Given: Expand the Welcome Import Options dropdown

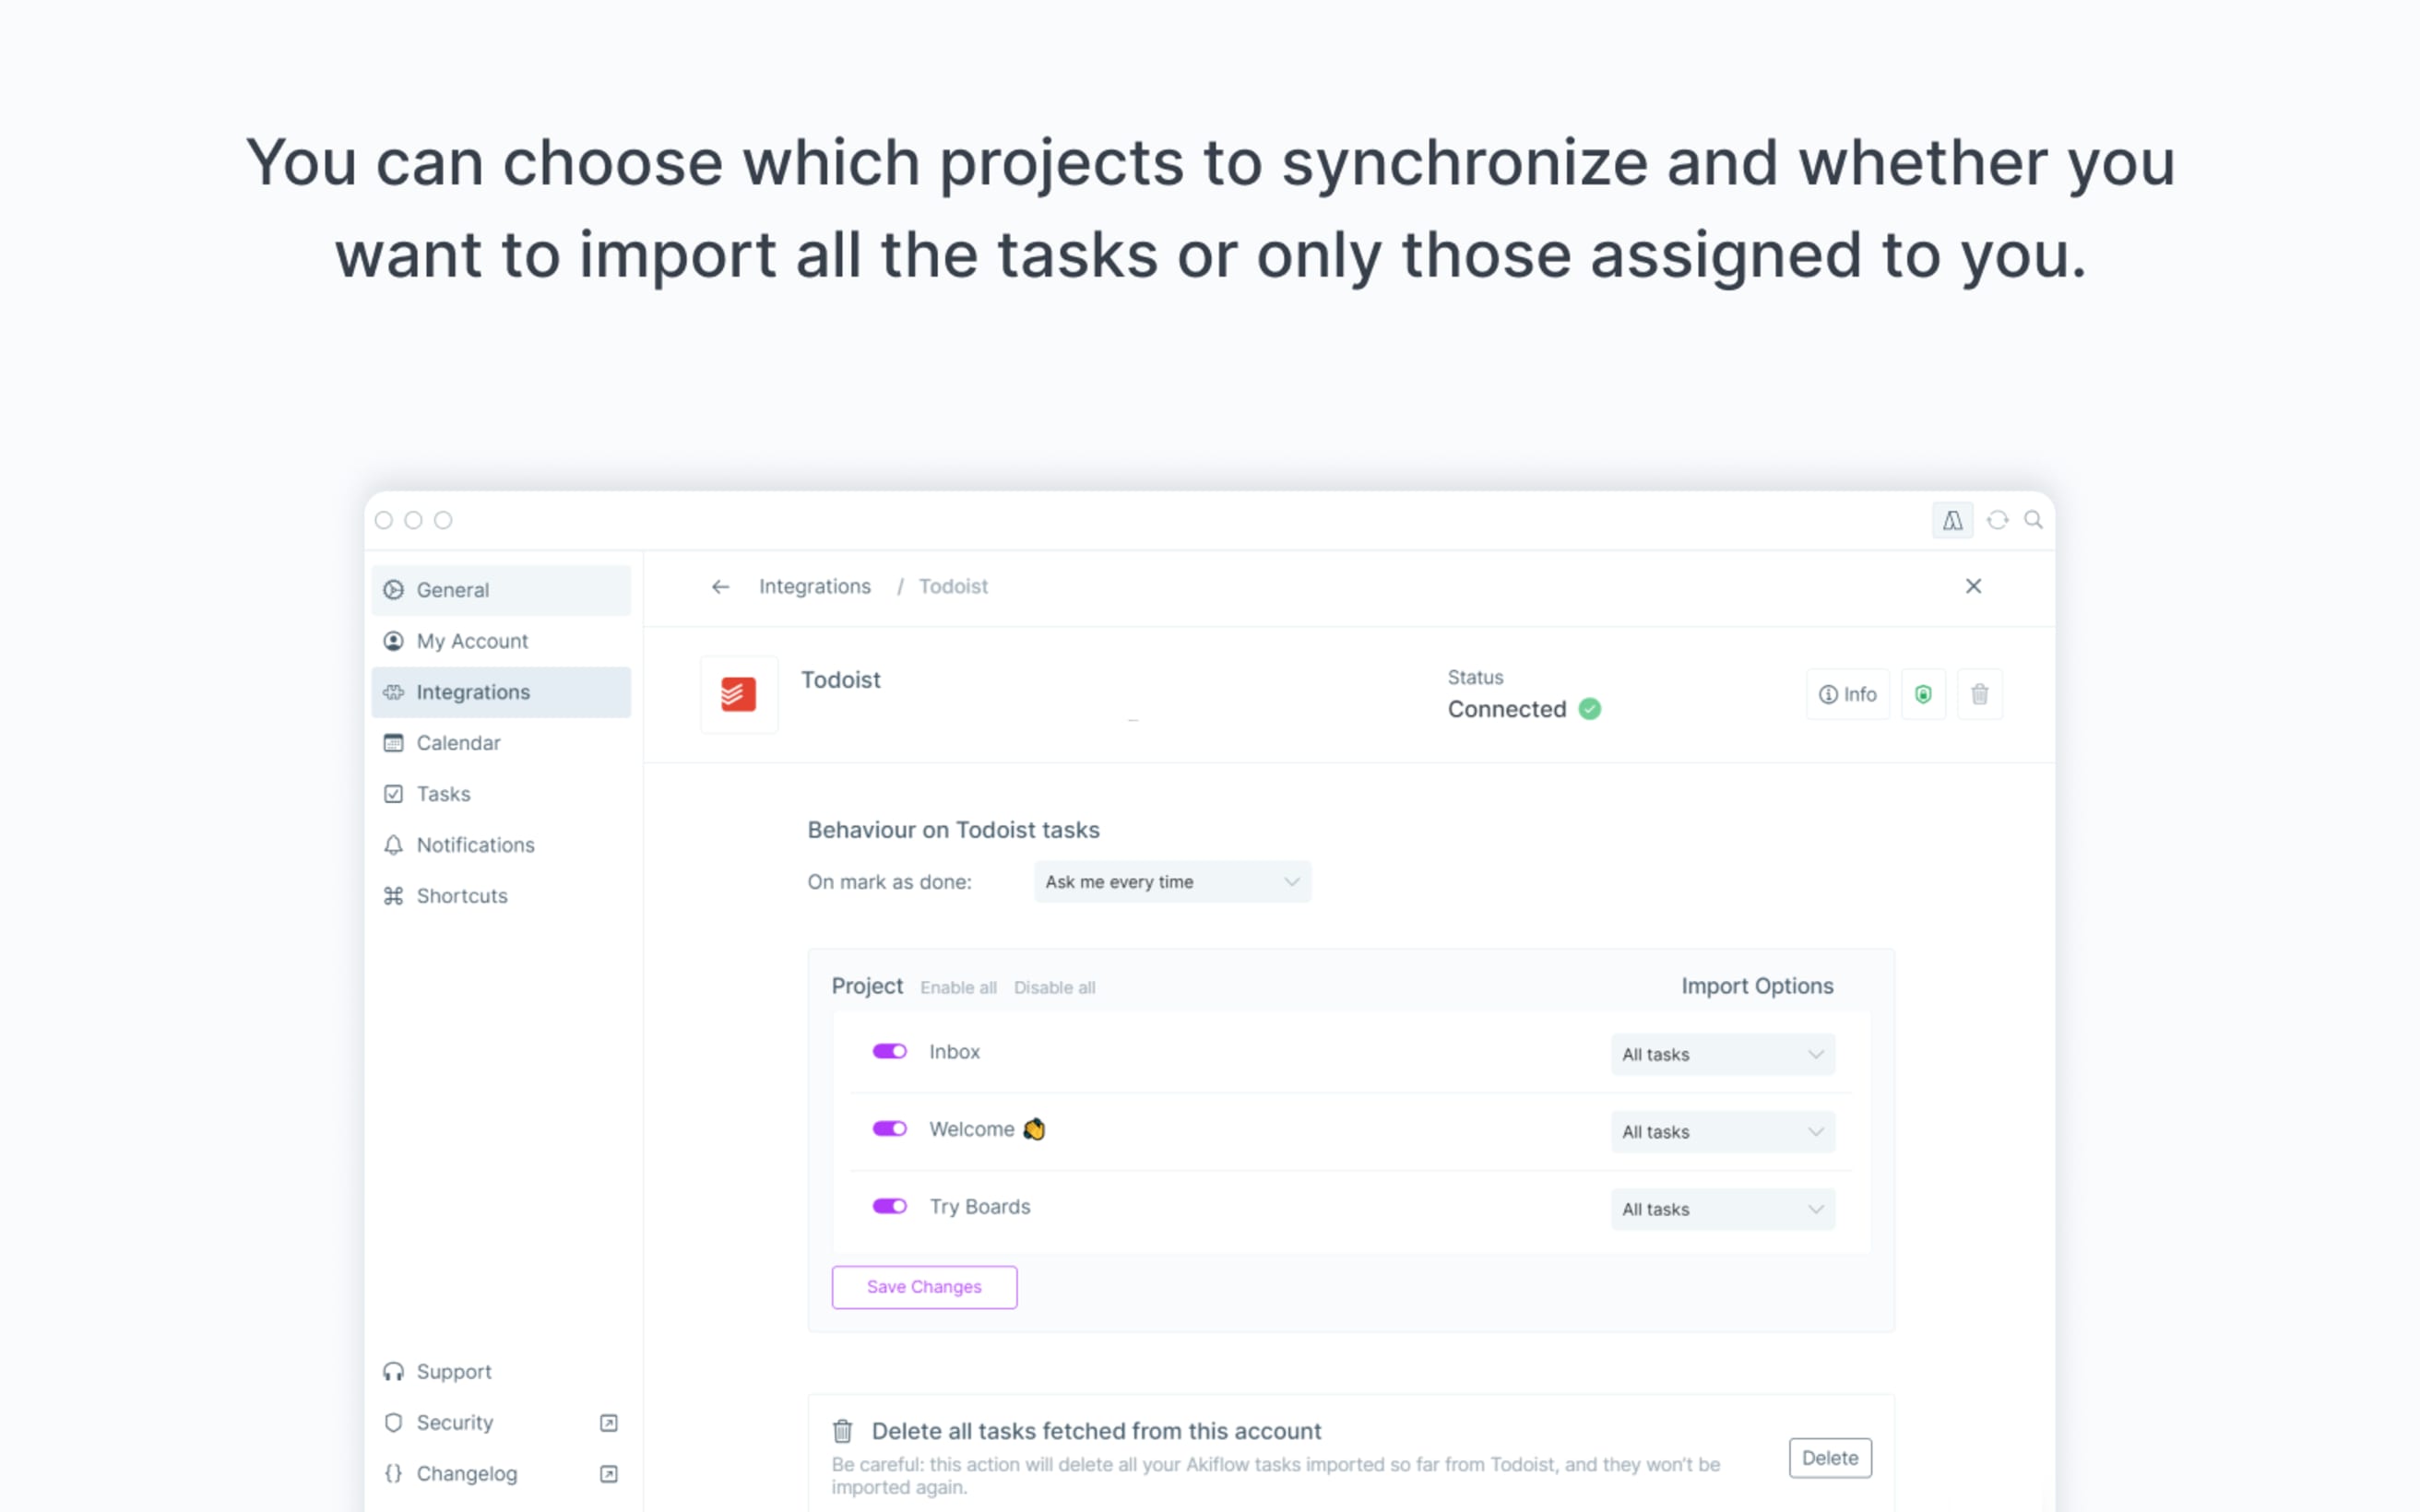Looking at the screenshot, I should pos(1720,1130).
